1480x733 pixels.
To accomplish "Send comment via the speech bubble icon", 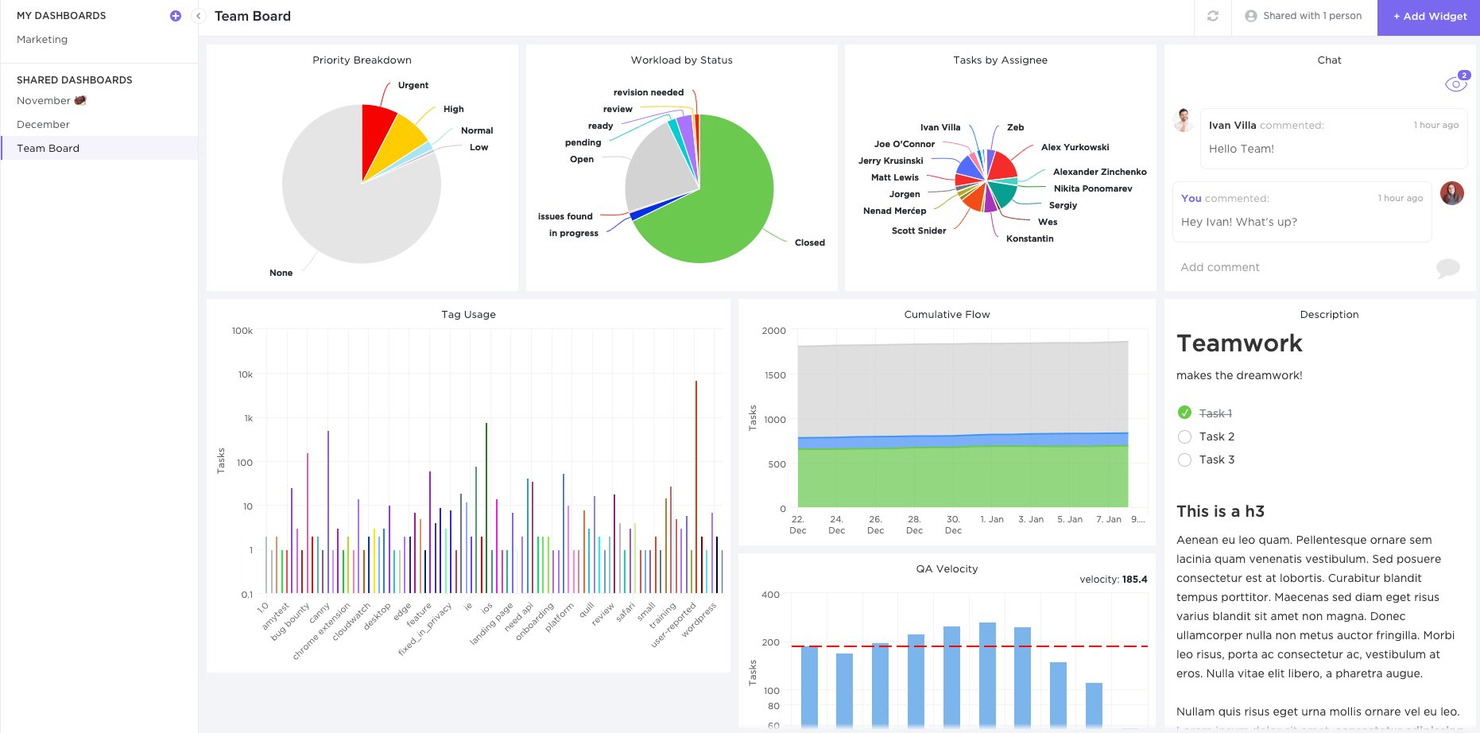I will click(x=1447, y=267).
